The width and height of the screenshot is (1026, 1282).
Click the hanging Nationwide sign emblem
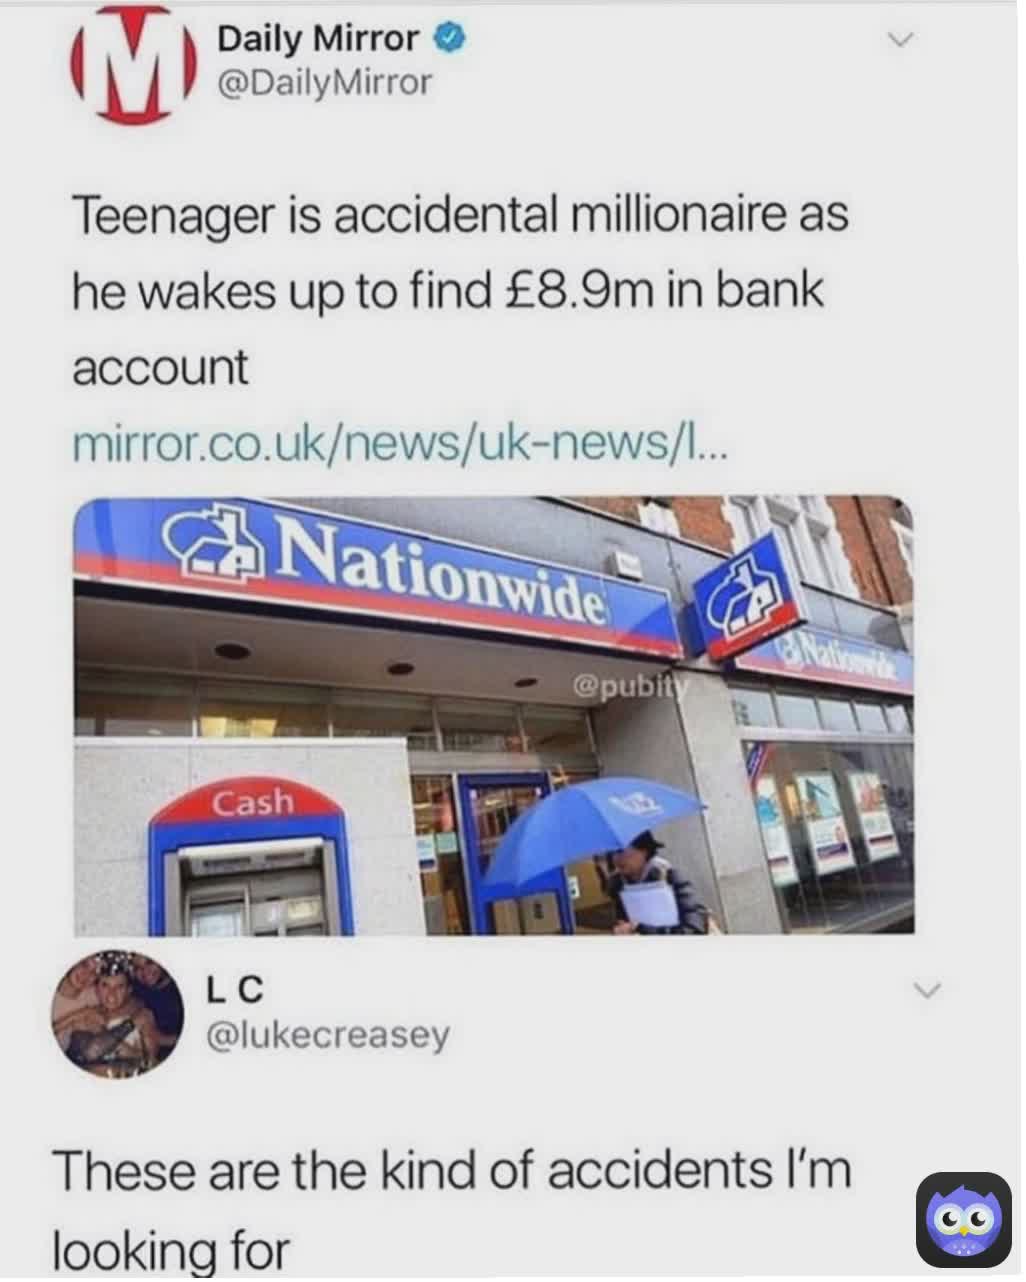point(748,599)
